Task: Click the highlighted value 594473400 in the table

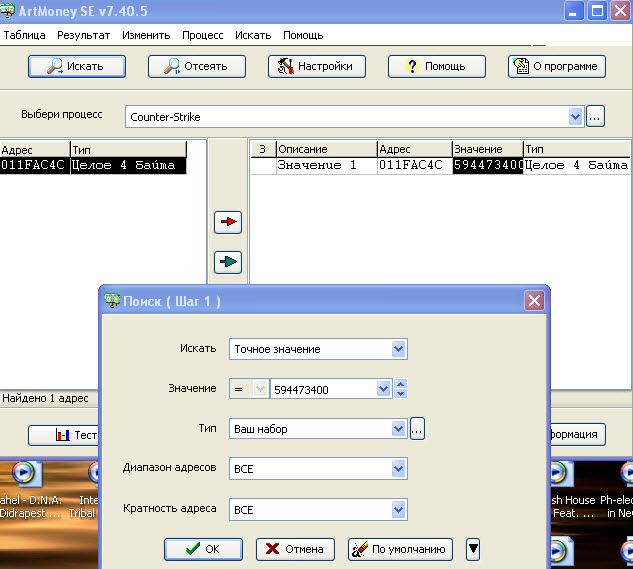Action: point(488,165)
